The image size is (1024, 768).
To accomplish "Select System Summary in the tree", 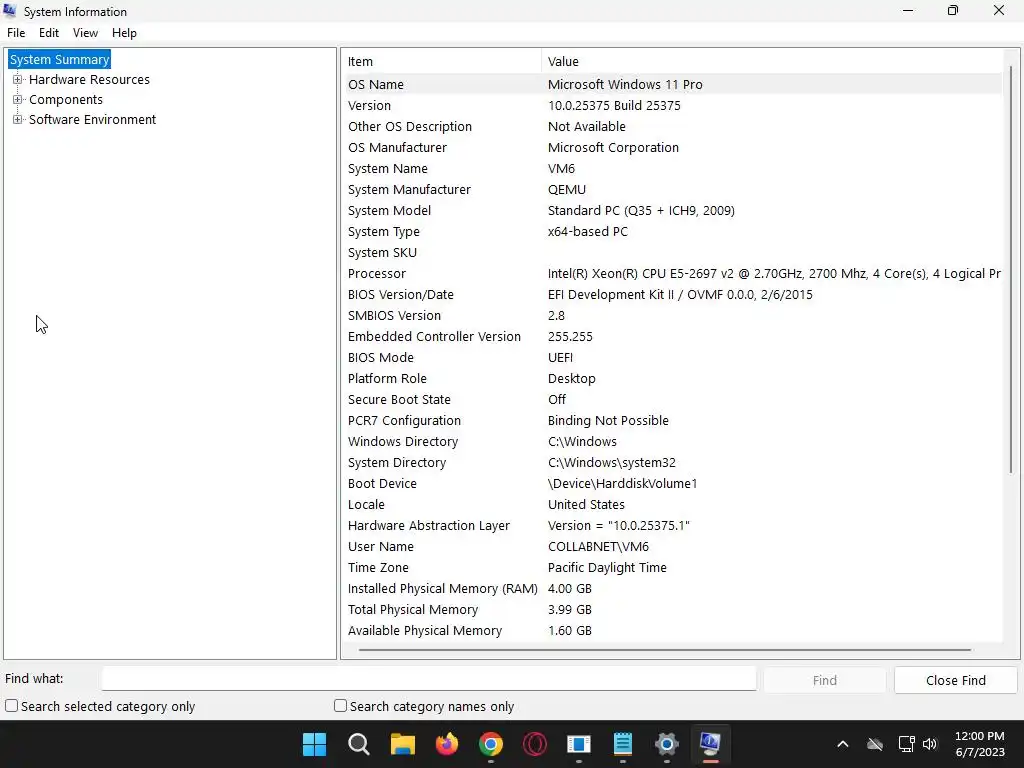I will click(x=59, y=59).
